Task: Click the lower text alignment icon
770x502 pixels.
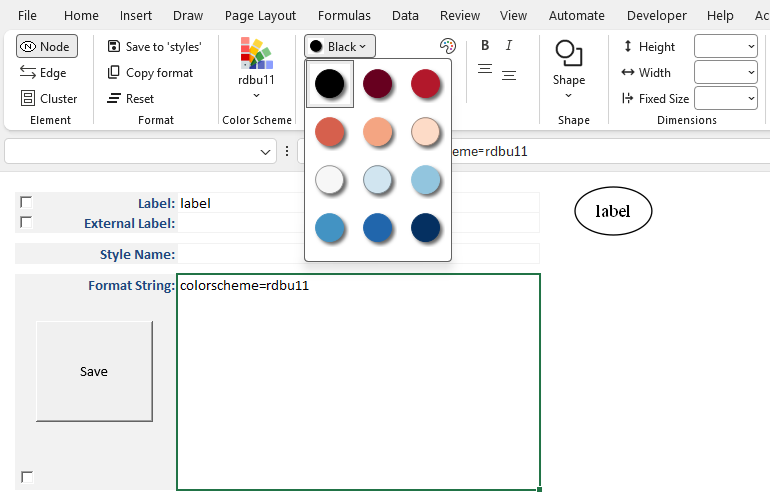Action: pyautogui.click(x=509, y=76)
